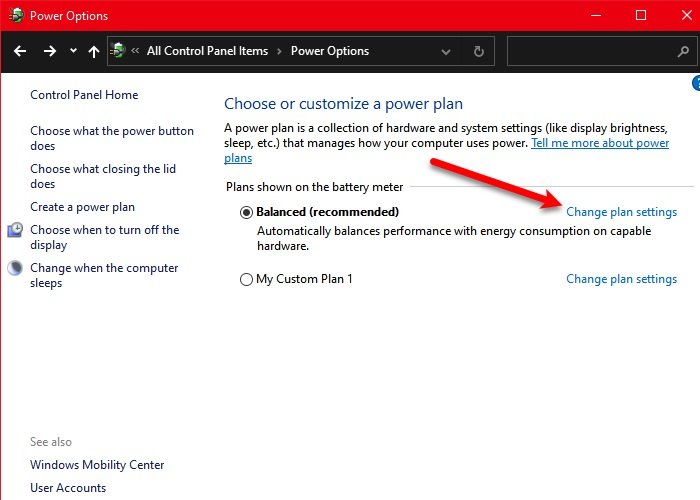Click the Back navigation arrow
This screenshot has width=700, height=500.
(x=21, y=51)
